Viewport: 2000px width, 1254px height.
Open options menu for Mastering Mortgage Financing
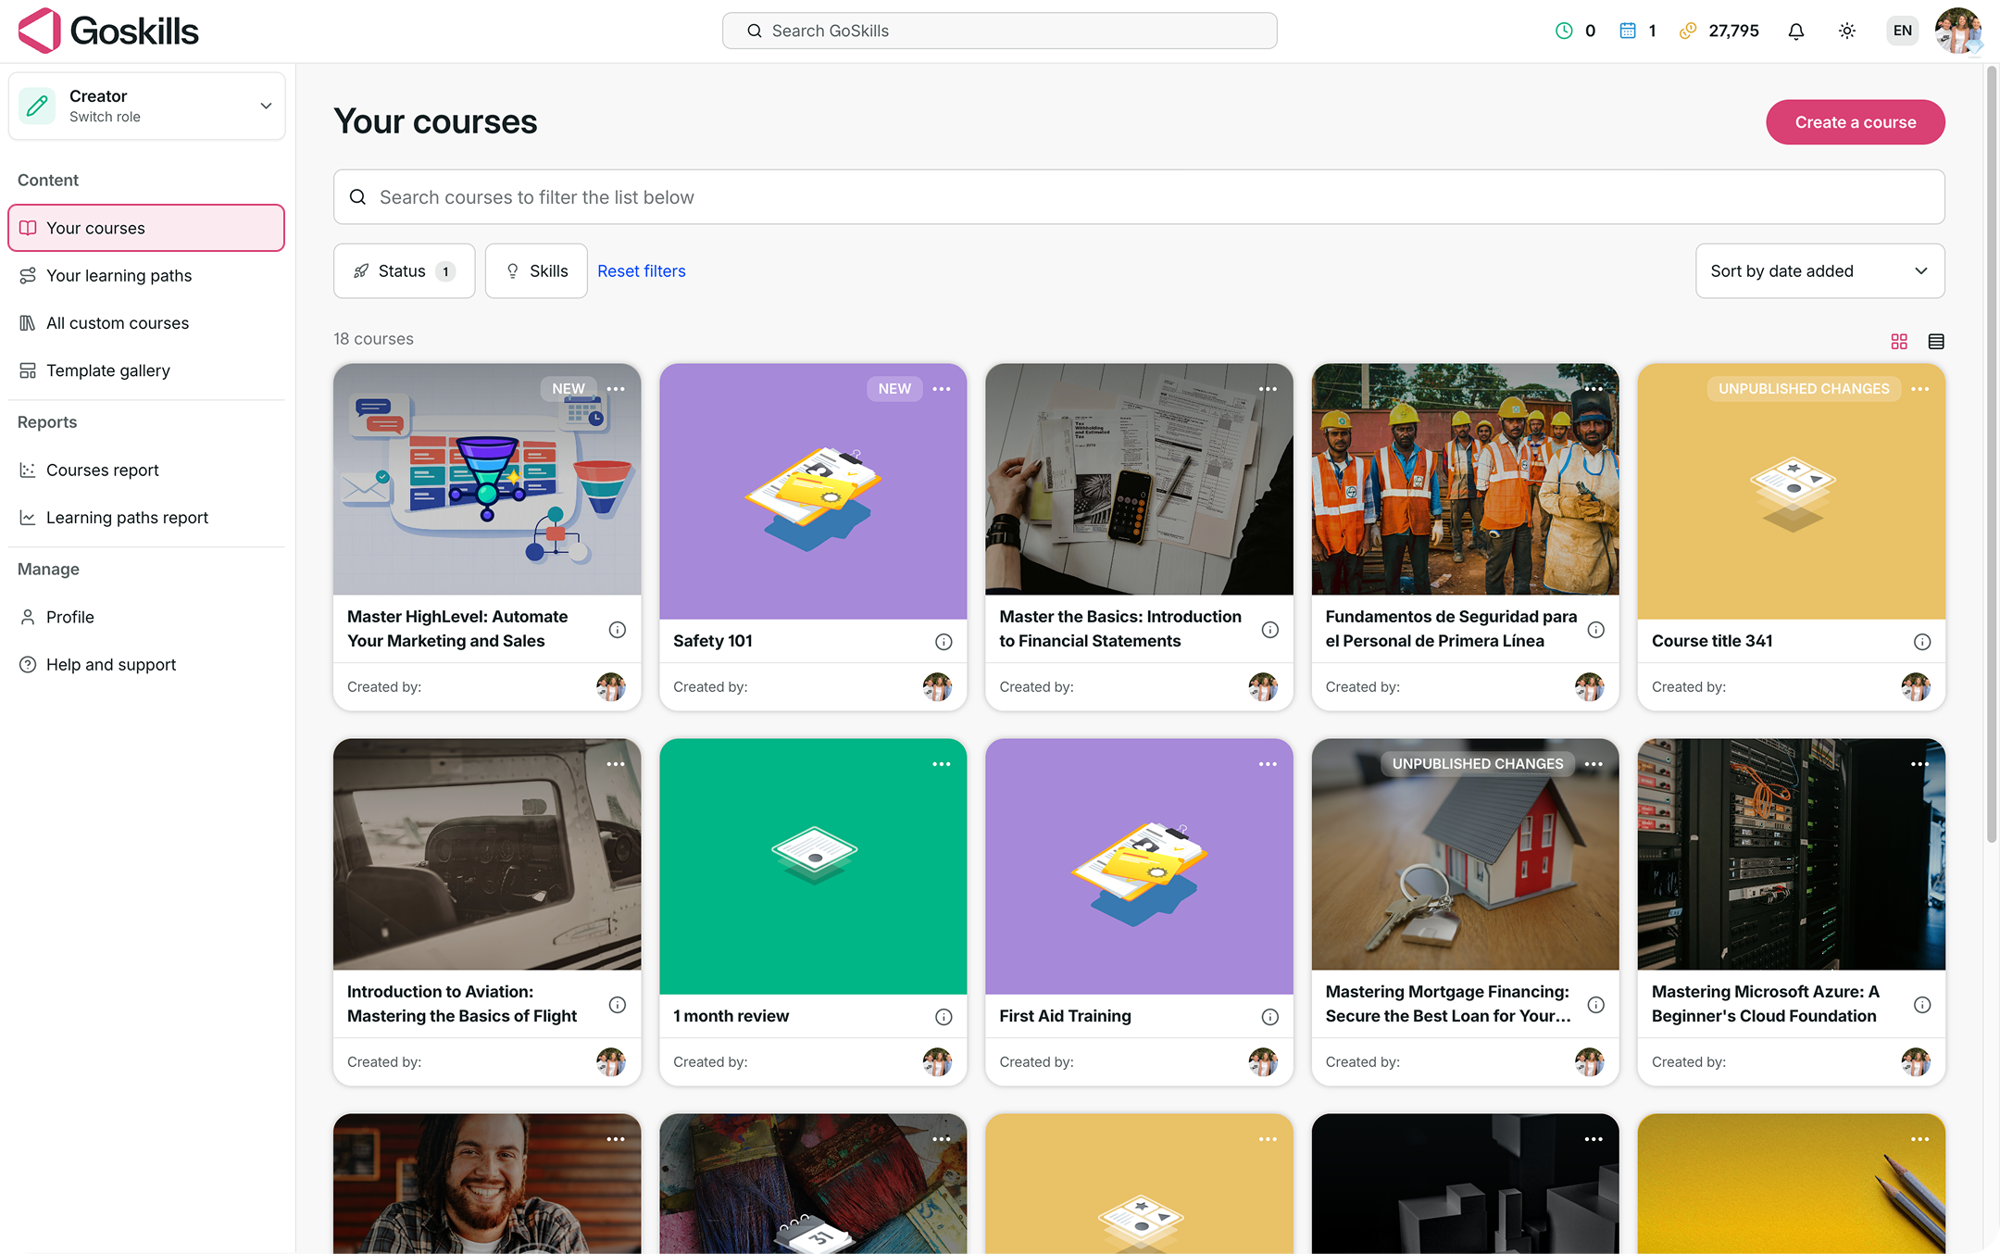[1594, 764]
